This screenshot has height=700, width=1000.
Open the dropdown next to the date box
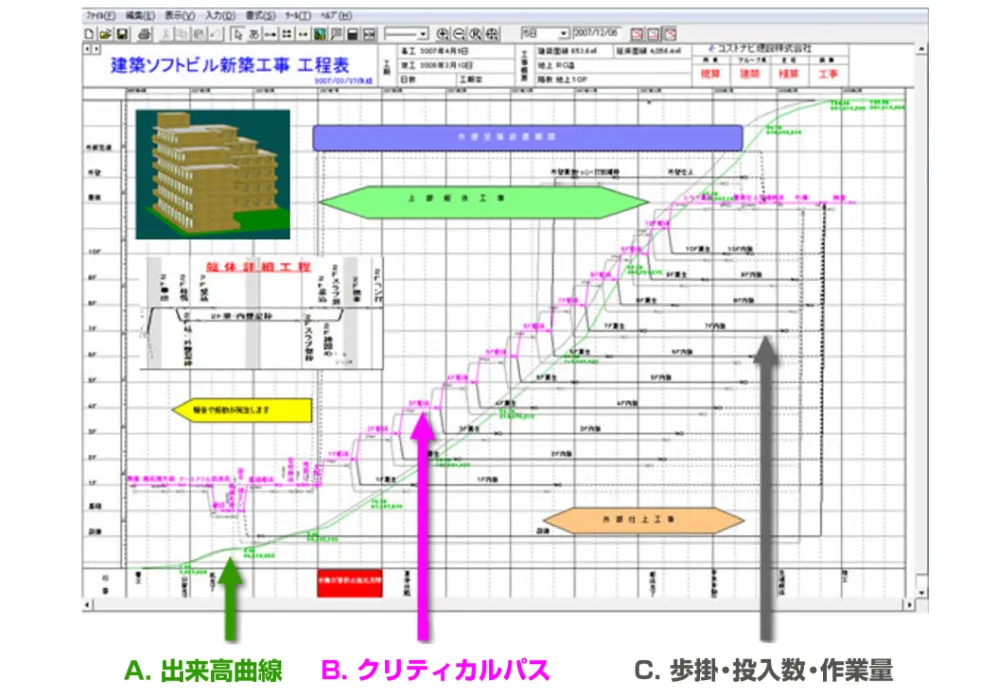pos(563,33)
